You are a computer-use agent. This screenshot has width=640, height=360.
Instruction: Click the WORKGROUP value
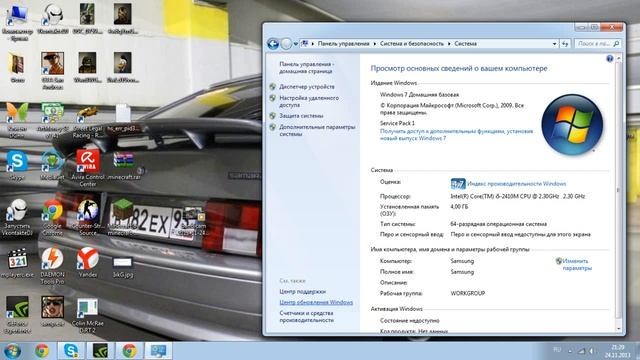point(468,293)
